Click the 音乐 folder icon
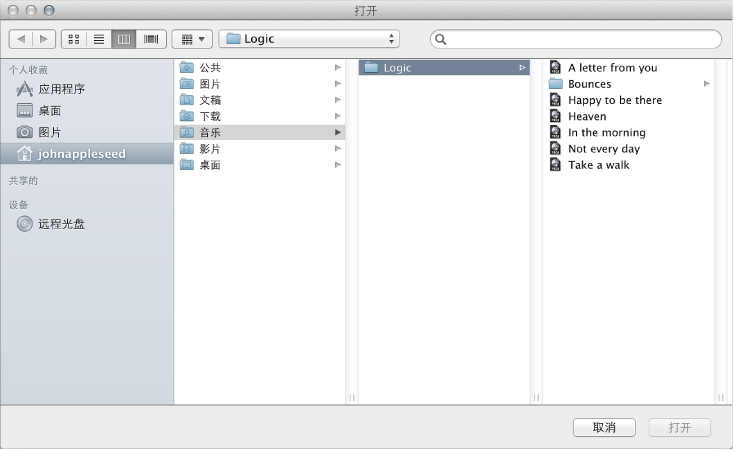Screen dimensions: 734x450 pyautogui.click(x=187, y=132)
